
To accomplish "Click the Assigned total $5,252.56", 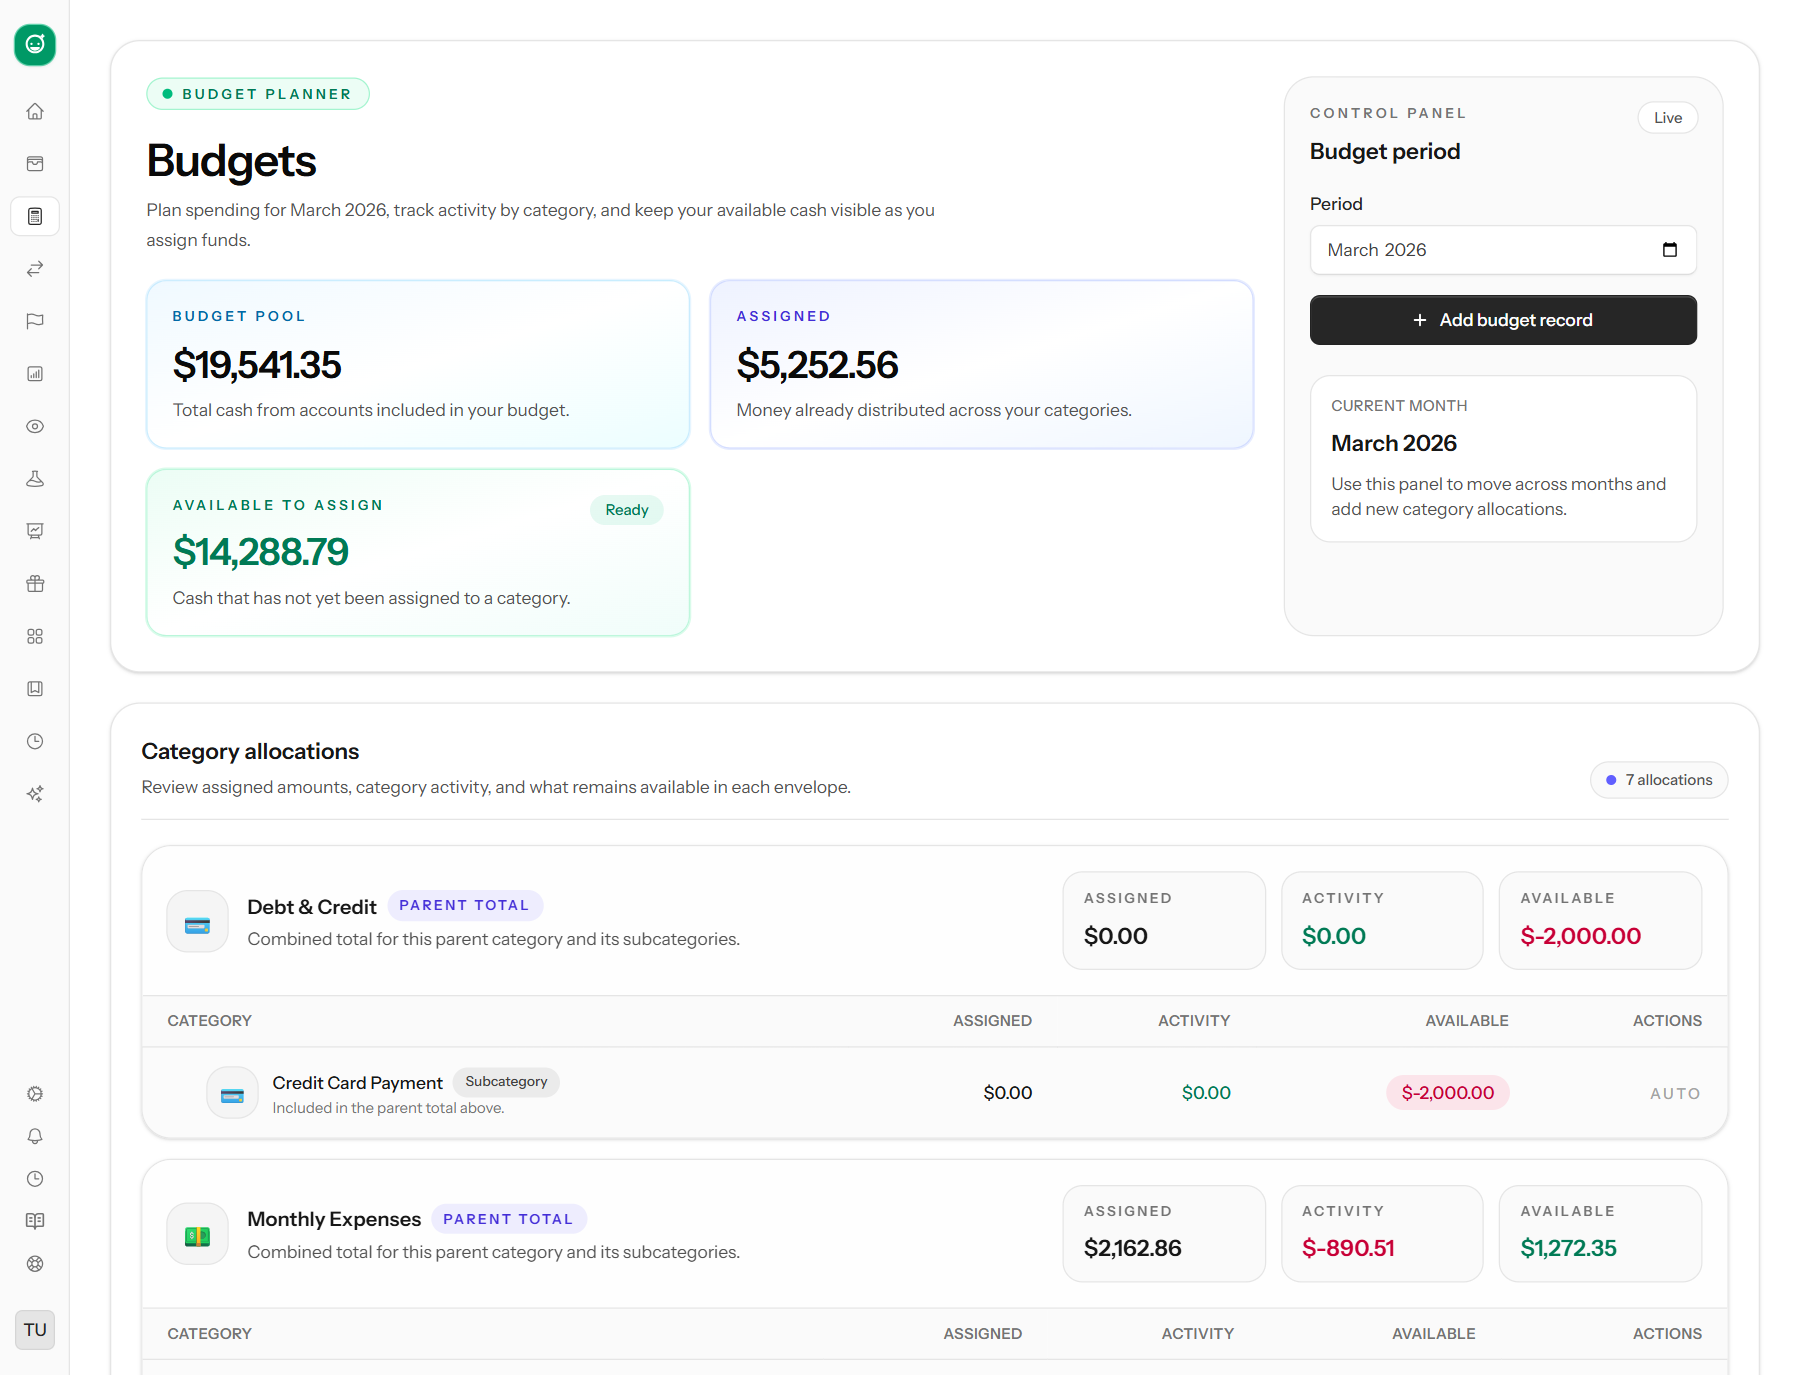I will 817,365.
